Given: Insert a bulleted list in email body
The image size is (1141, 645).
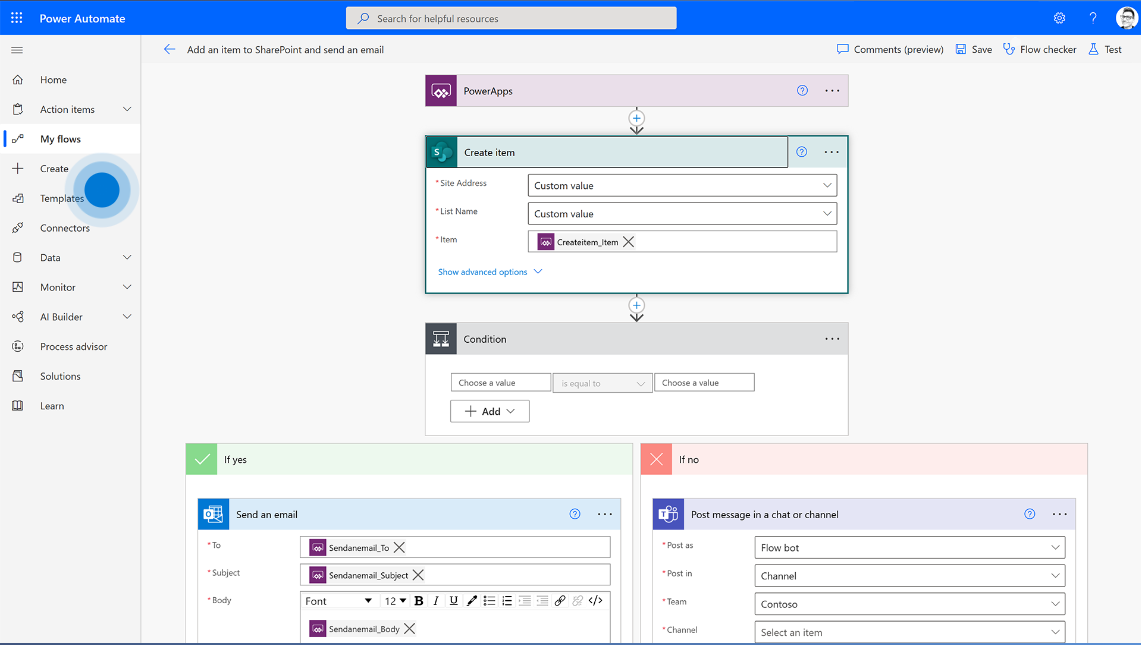Looking at the screenshot, I should (x=489, y=601).
